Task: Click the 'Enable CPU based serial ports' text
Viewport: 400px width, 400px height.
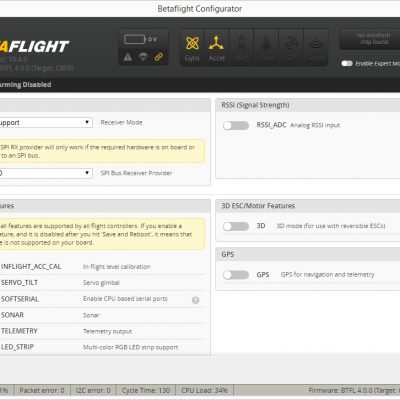Action: tap(125, 299)
